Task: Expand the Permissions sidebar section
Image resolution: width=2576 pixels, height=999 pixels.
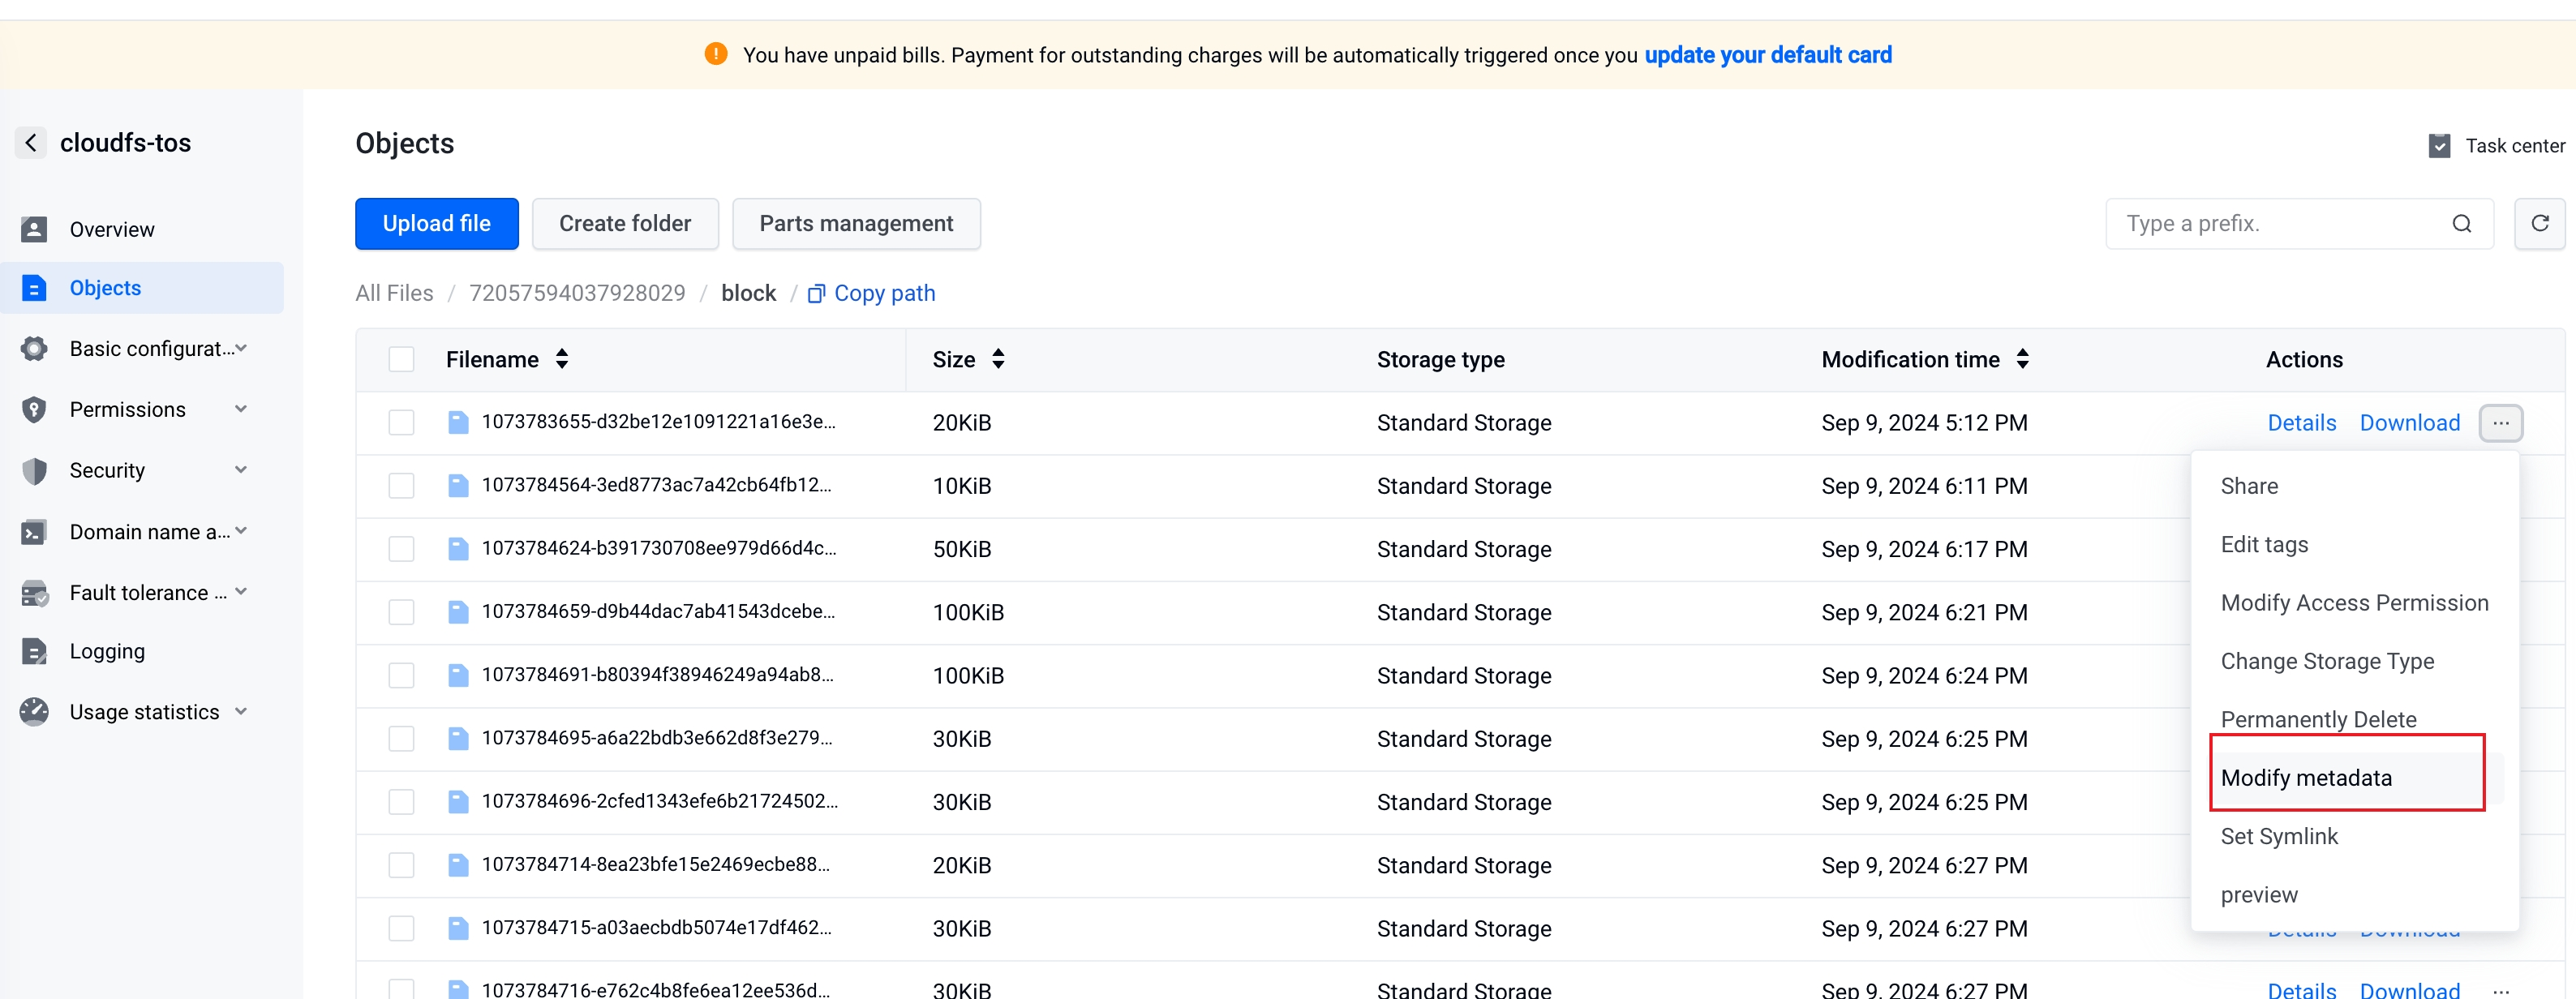Action: (240, 409)
